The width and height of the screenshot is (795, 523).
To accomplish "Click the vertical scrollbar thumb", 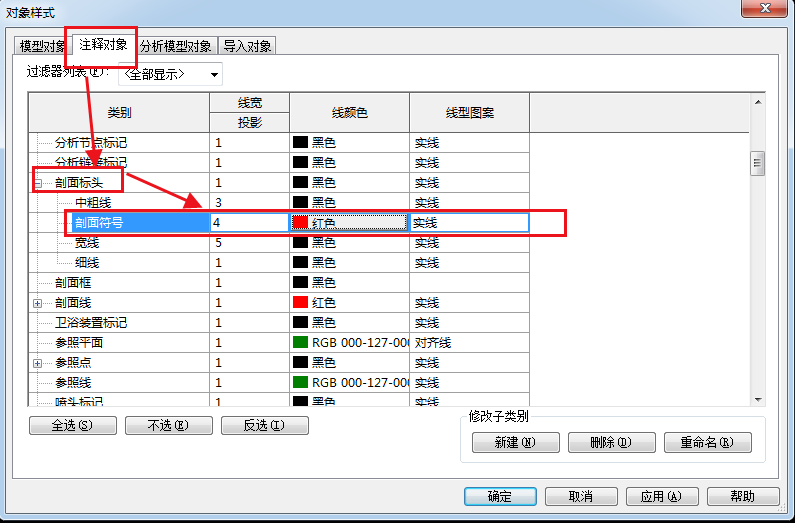I will pyautogui.click(x=757, y=163).
